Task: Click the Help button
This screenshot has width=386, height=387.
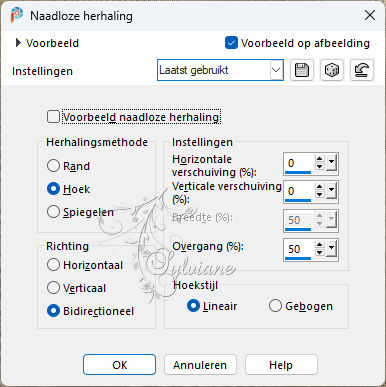Action: coord(281,365)
